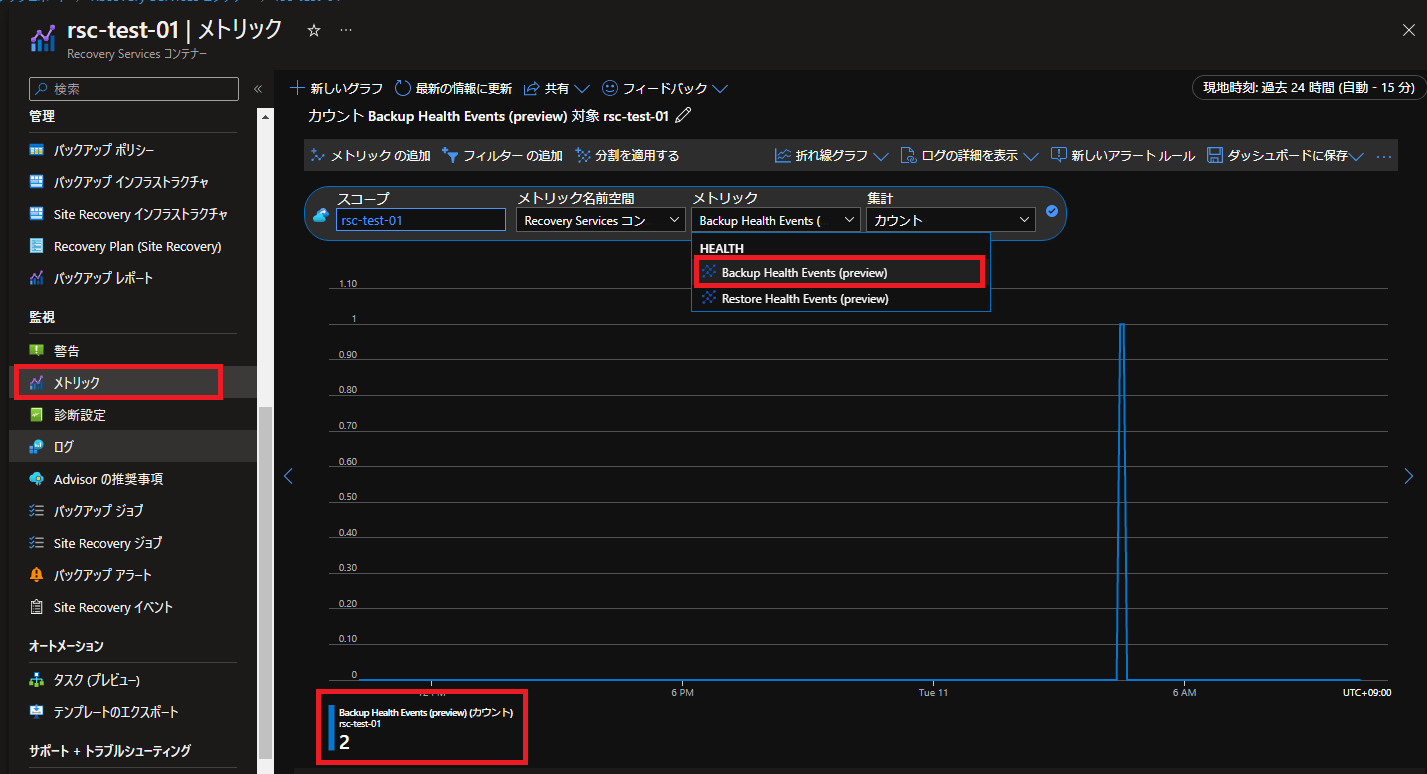1427x774 pixels.
Task: Open the 集計 カウント combo box
Action: pyautogui.click(x=951, y=220)
